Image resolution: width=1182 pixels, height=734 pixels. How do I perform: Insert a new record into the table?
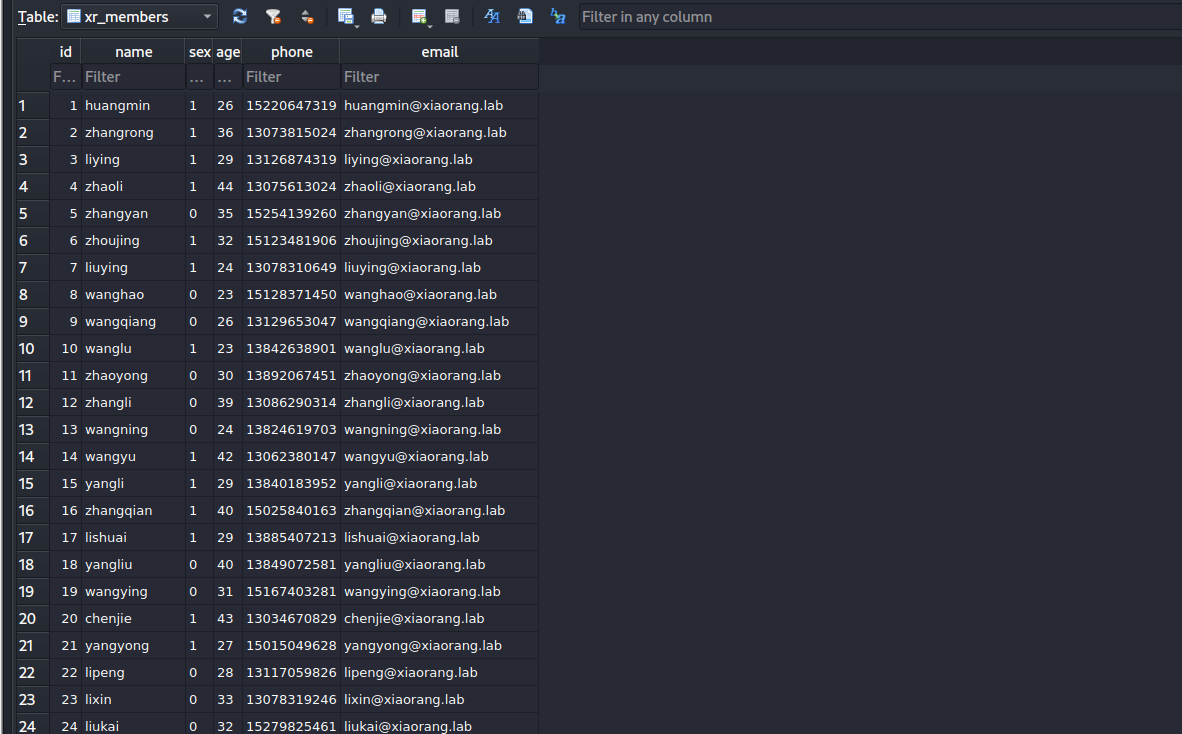pyautogui.click(x=419, y=16)
